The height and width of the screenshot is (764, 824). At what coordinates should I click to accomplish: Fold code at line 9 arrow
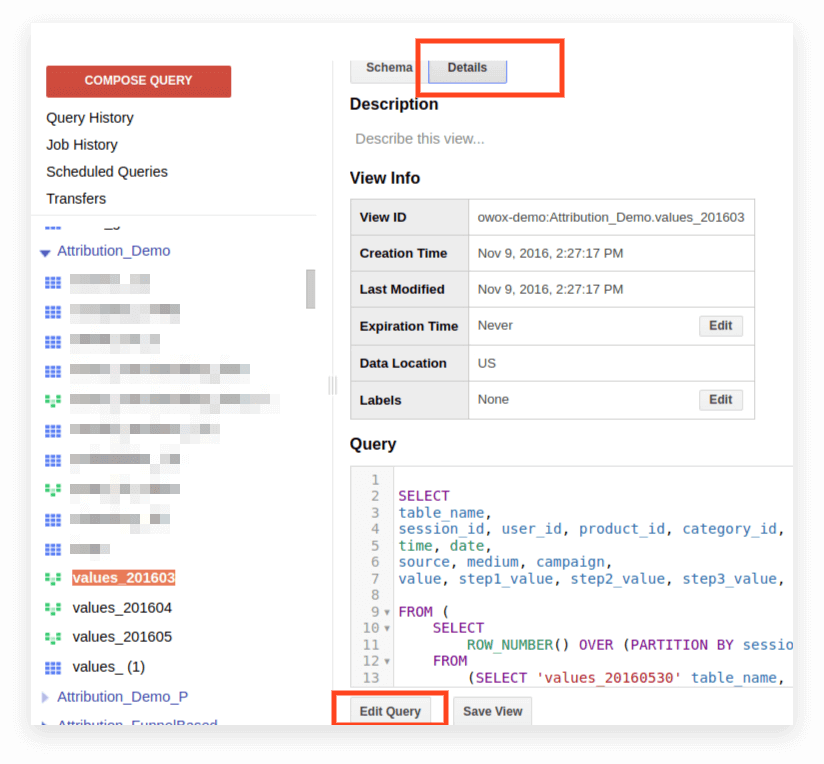coord(387,612)
